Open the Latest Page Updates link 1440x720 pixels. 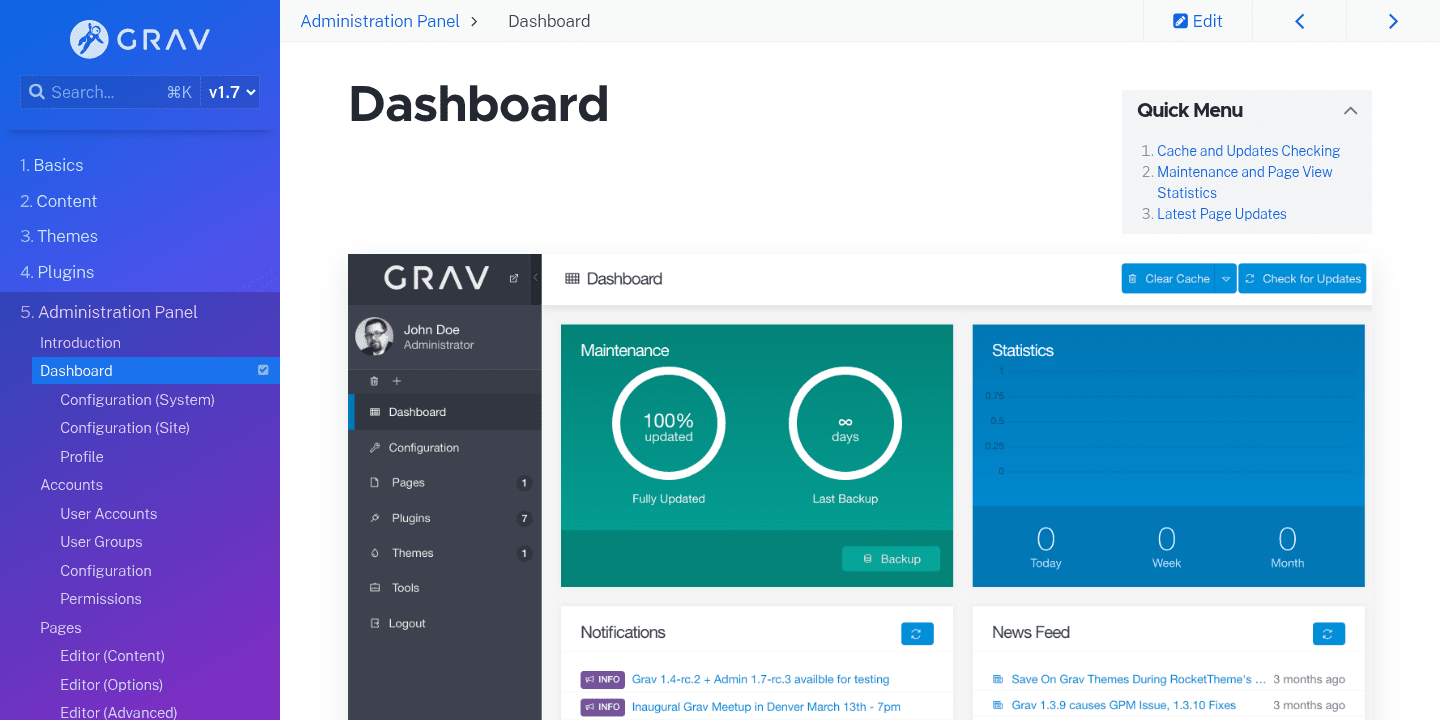click(1221, 213)
